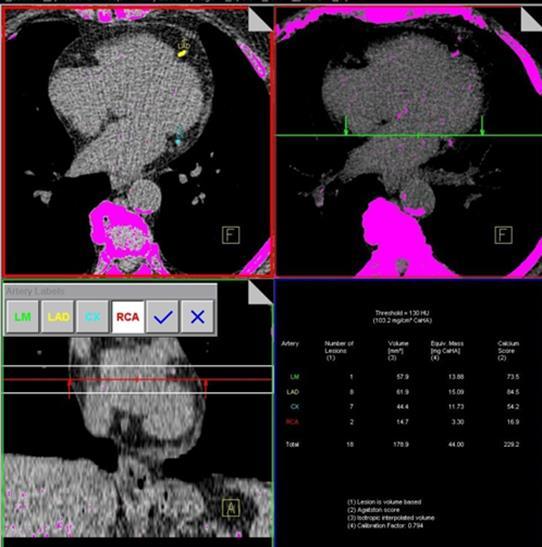Click the page-corner icon of the coronal view

coord(260,292)
